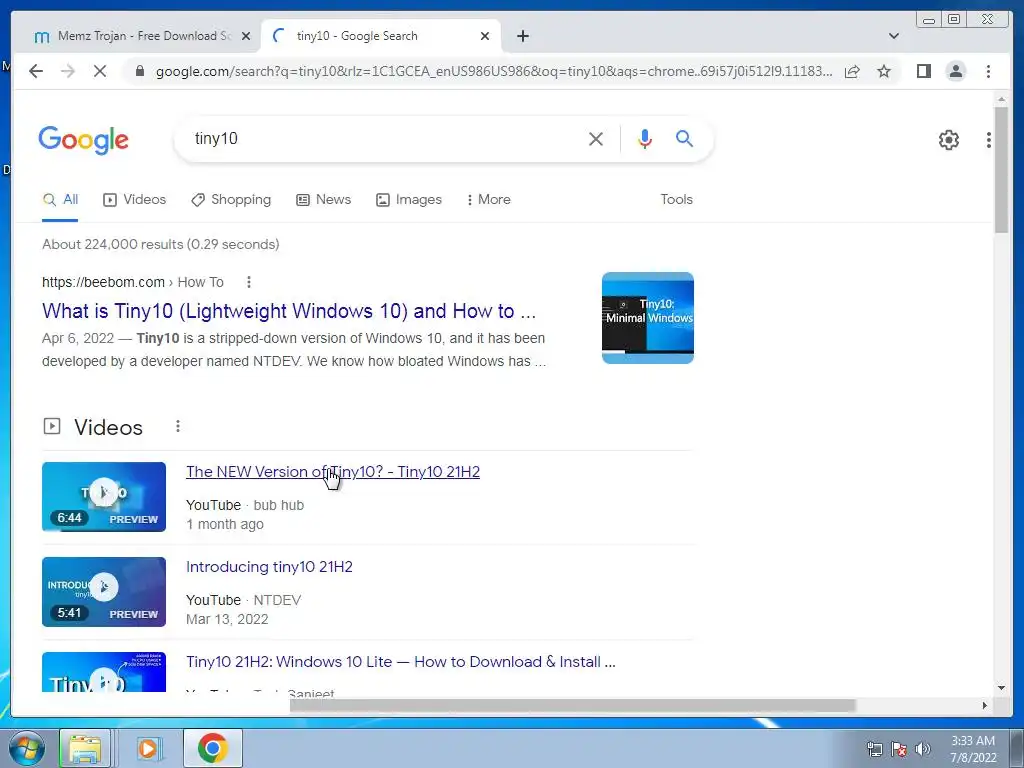Open Chrome's three-dot menu
The width and height of the screenshot is (1024, 768).
988,71
